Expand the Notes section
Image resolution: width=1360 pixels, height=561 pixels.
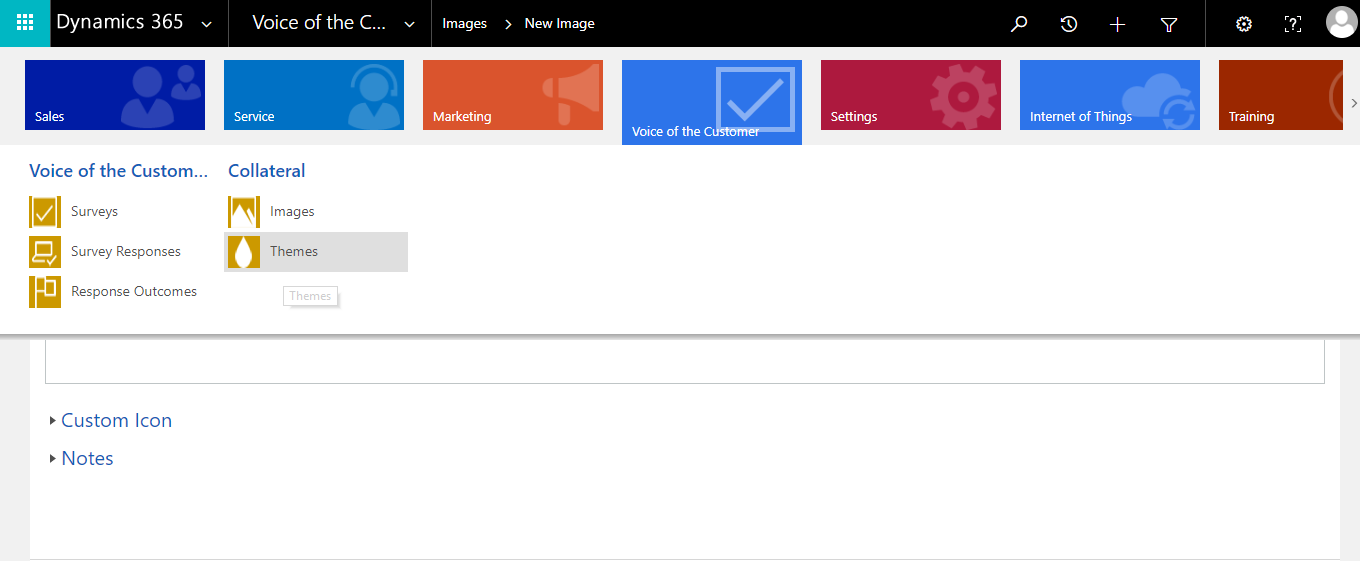(82, 459)
